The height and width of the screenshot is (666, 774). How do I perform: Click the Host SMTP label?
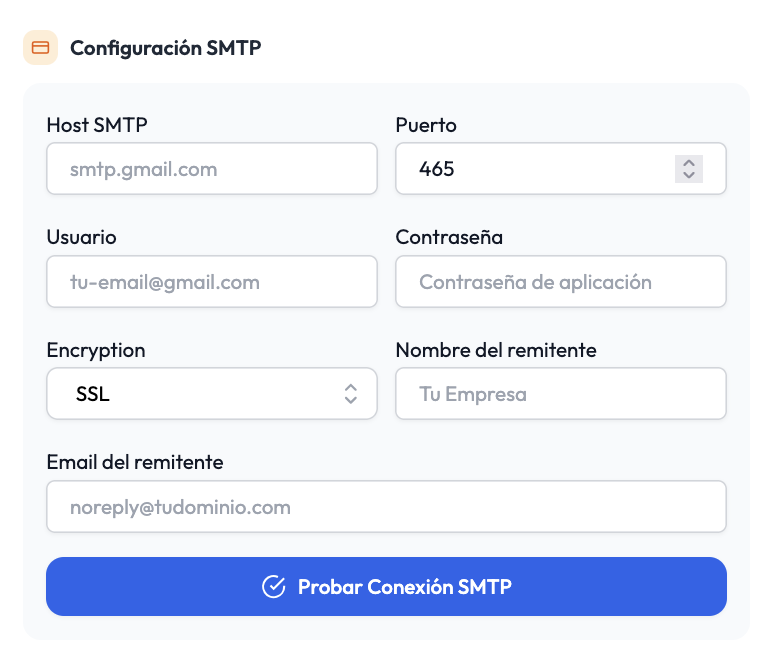pos(97,125)
